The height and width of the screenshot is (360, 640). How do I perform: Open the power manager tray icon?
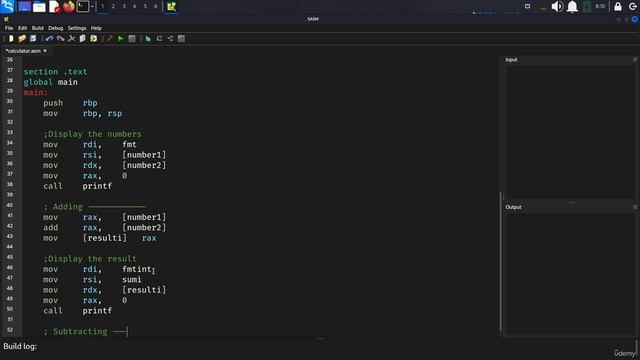point(587,6)
